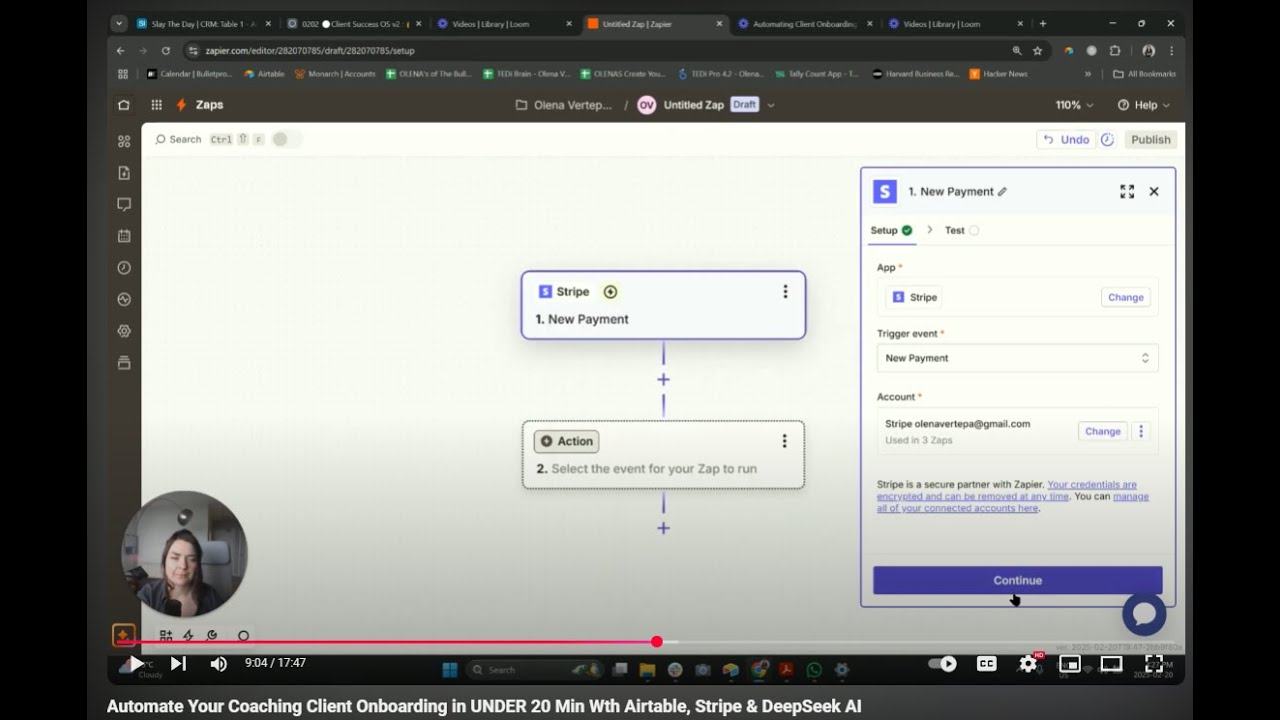Open the versions stack icon in sidebar
Viewport: 1280px width, 720px height.
pos(124,362)
